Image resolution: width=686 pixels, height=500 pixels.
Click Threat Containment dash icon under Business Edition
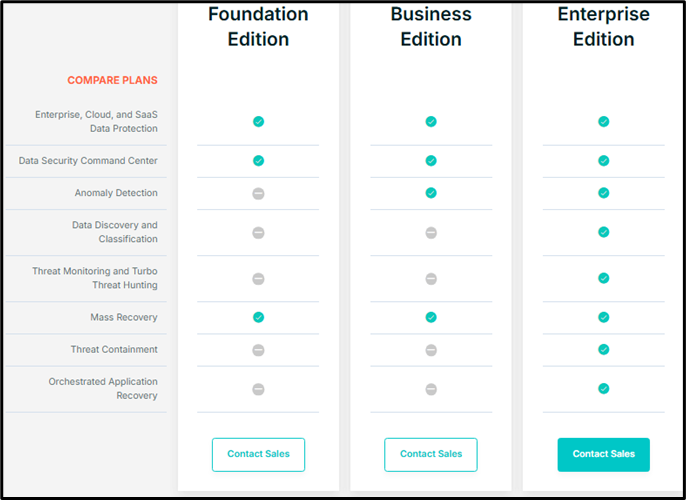tap(431, 350)
